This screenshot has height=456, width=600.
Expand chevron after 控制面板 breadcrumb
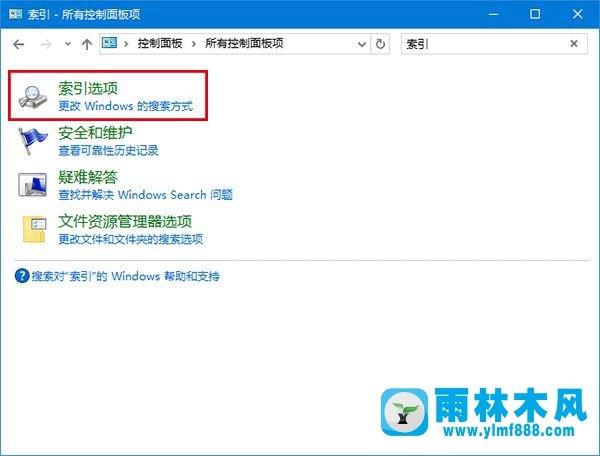pyautogui.click(x=194, y=44)
